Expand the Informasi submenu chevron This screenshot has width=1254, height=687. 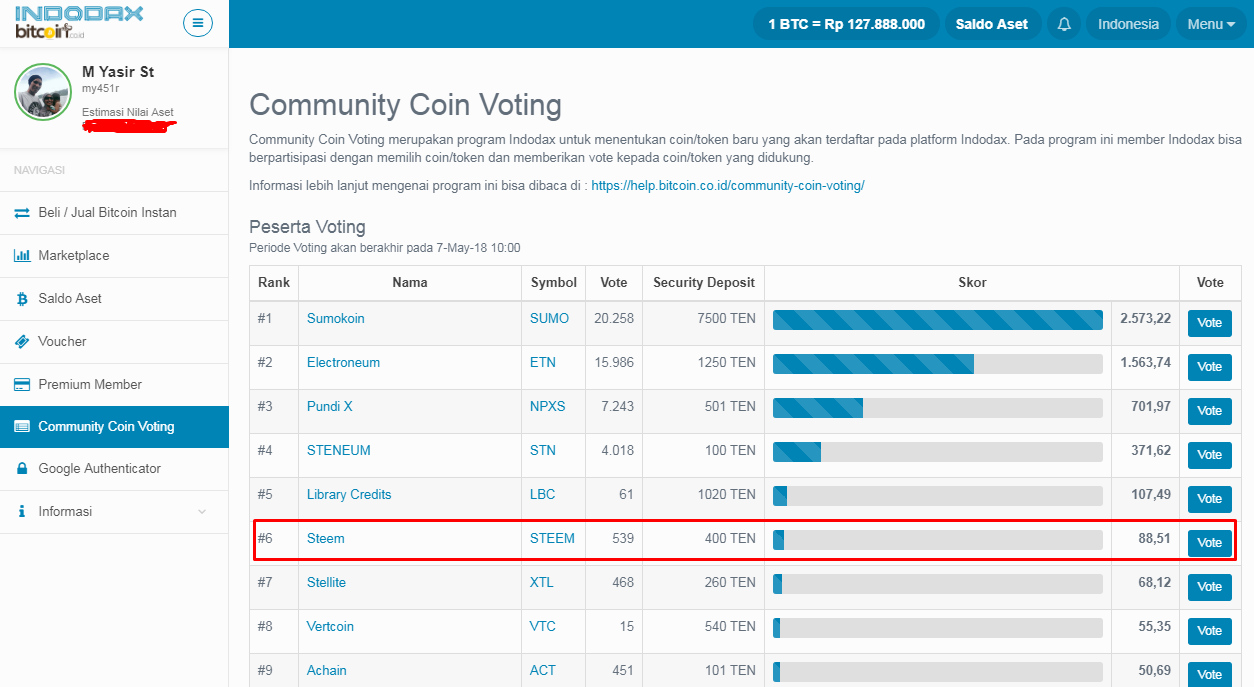(202, 512)
